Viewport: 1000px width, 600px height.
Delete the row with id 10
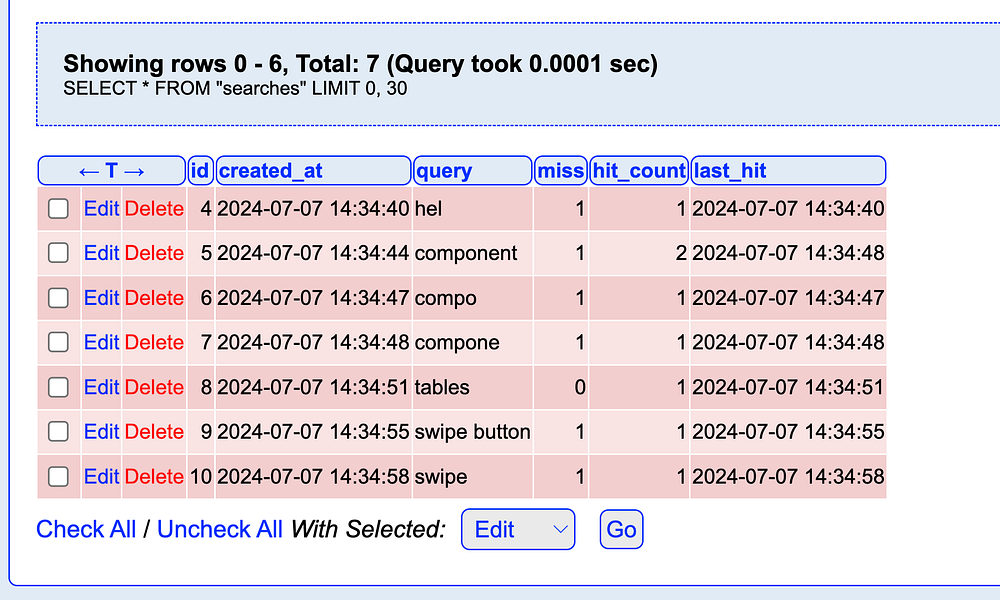[x=154, y=476]
